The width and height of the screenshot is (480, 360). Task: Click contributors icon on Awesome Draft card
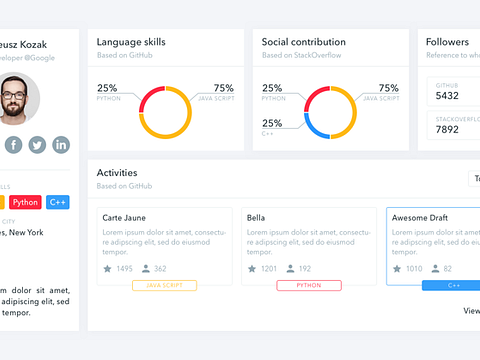click(435, 269)
